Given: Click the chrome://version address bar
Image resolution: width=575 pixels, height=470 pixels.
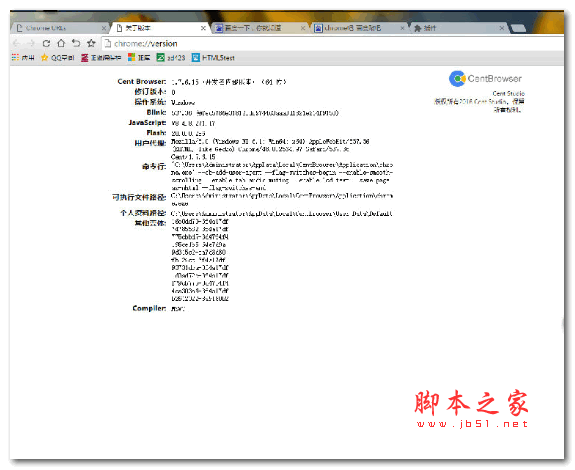Looking at the screenshot, I should pyautogui.click(x=332, y=44).
